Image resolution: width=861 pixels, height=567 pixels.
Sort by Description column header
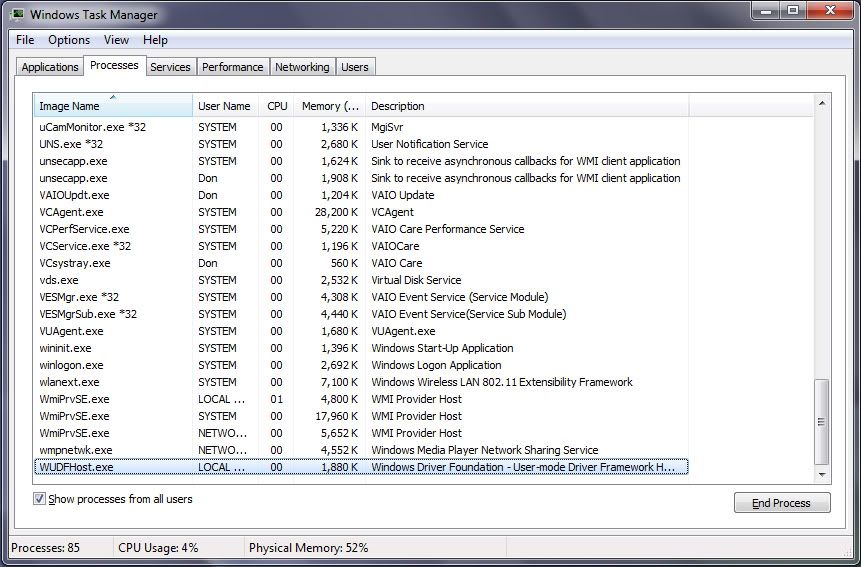click(x=527, y=105)
